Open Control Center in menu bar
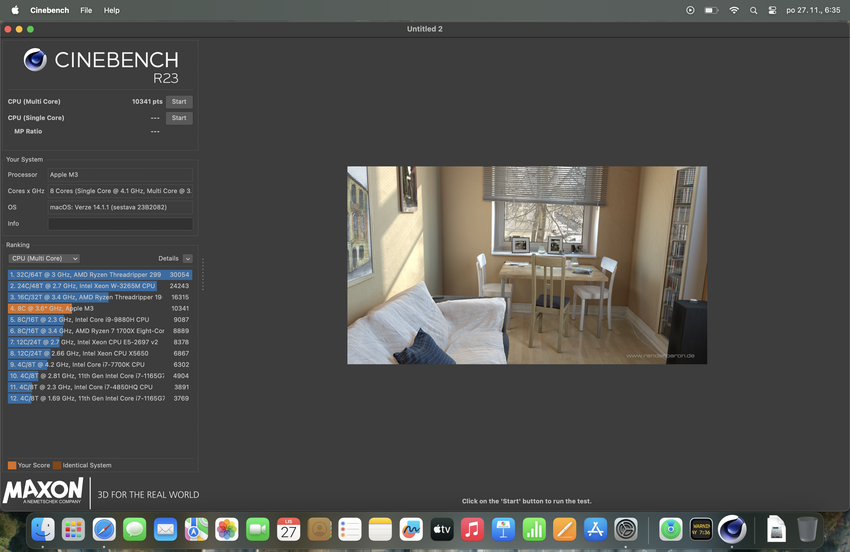The image size is (850, 552). point(772,10)
